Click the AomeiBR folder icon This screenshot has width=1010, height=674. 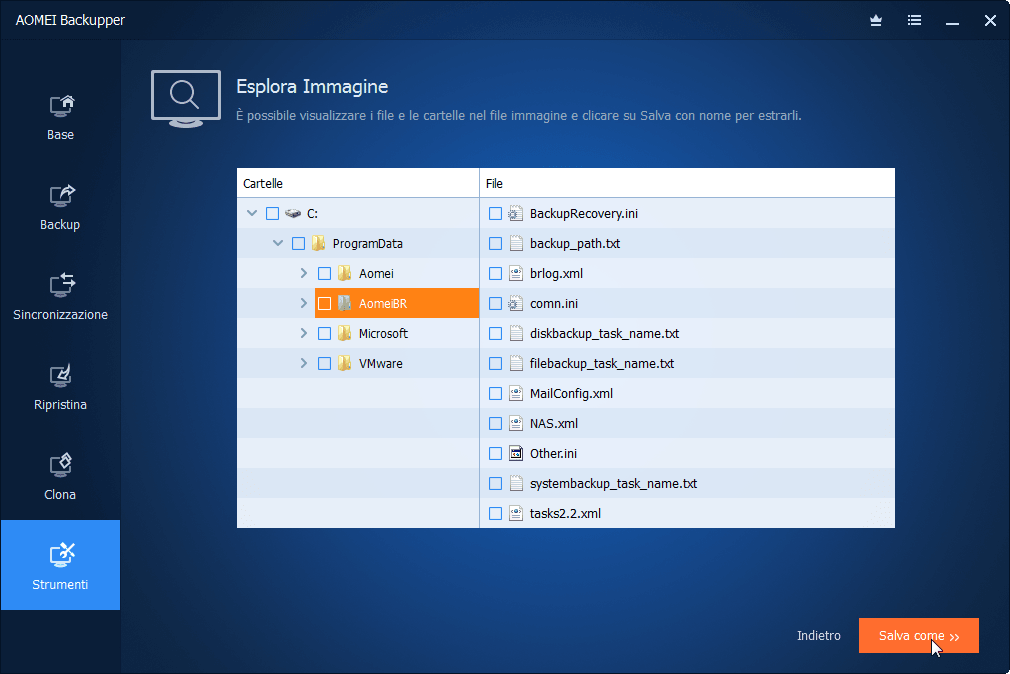pyautogui.click(x=345, y=303)
